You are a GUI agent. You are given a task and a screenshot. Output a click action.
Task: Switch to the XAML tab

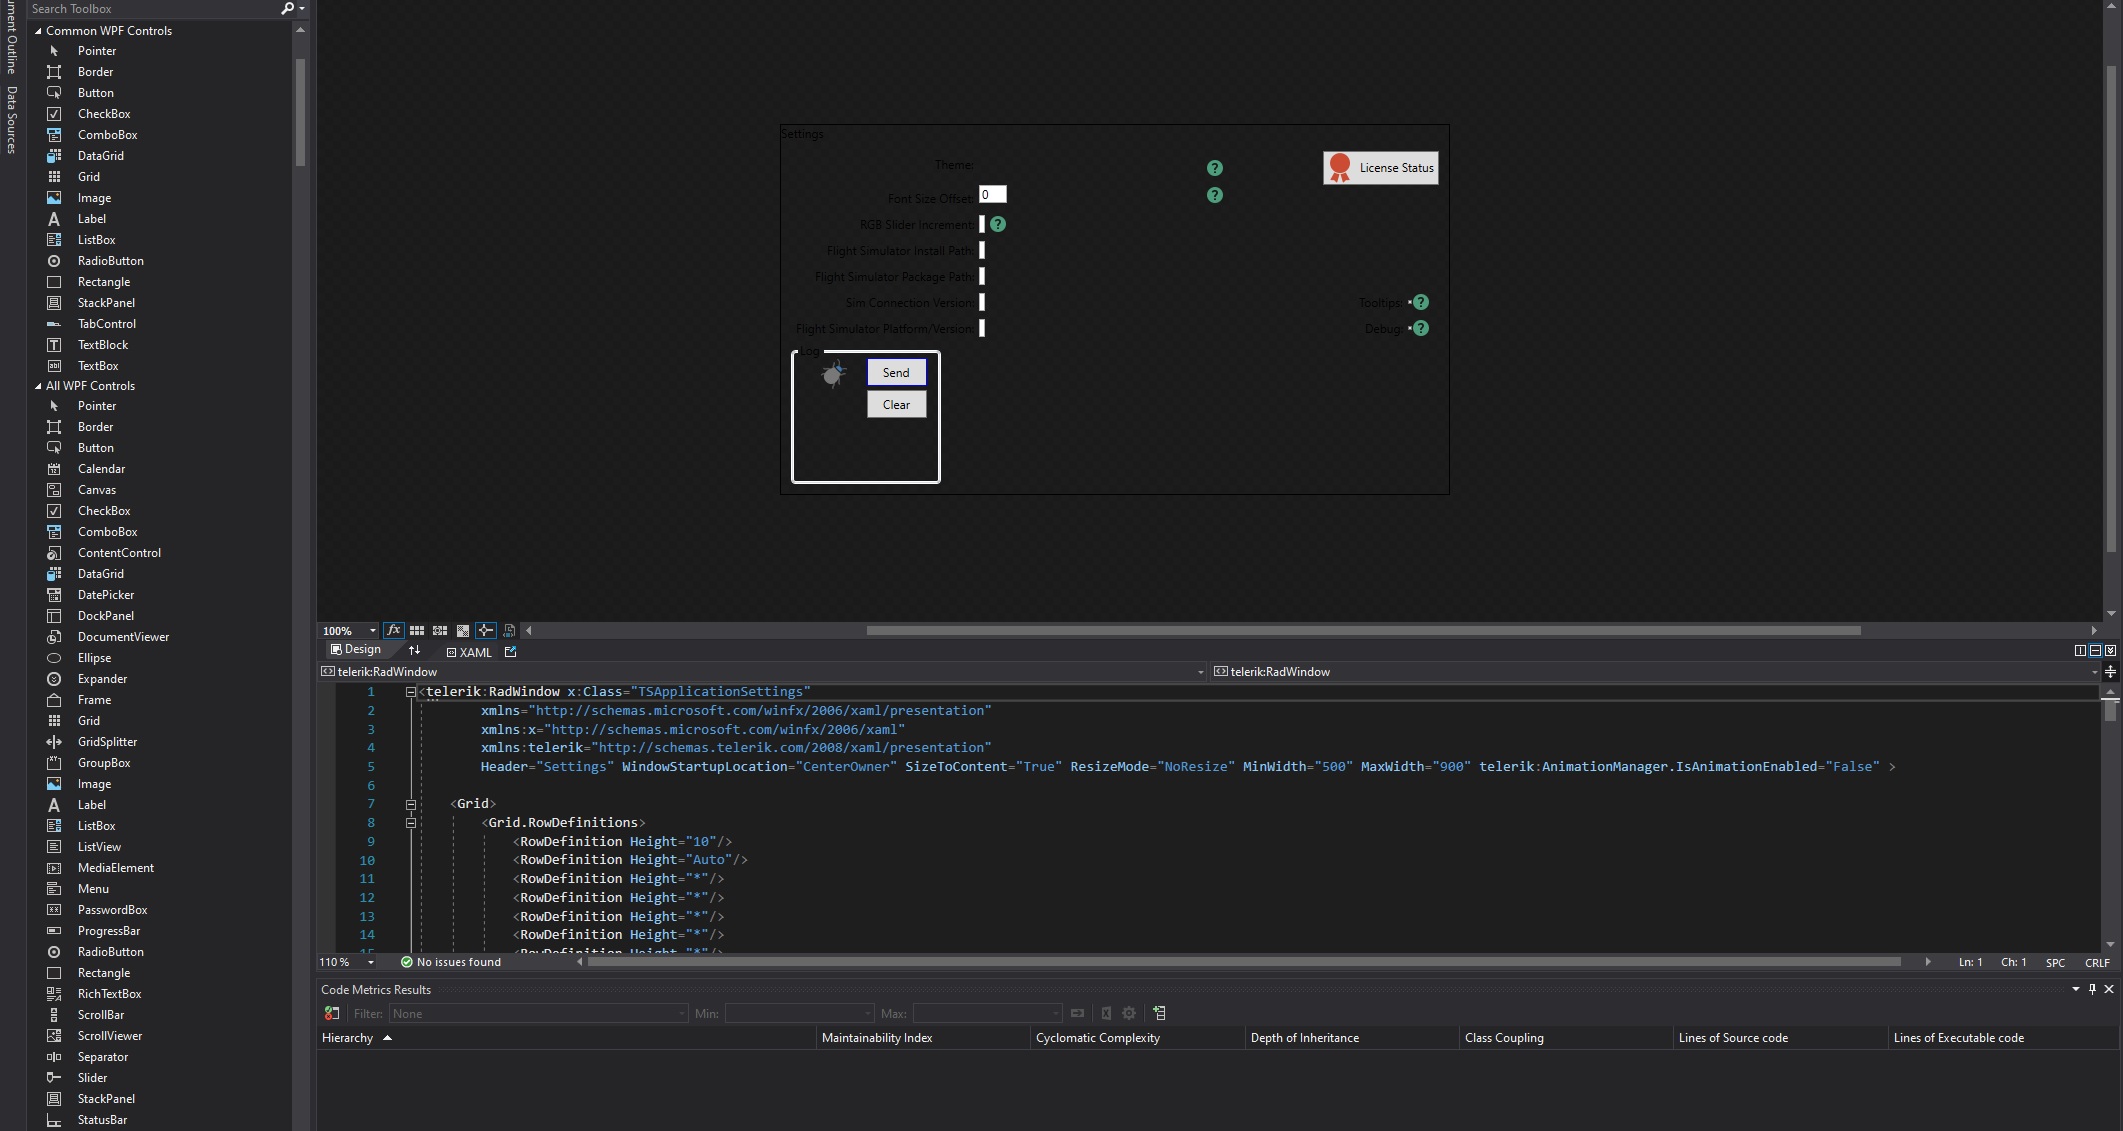[469, 652]
